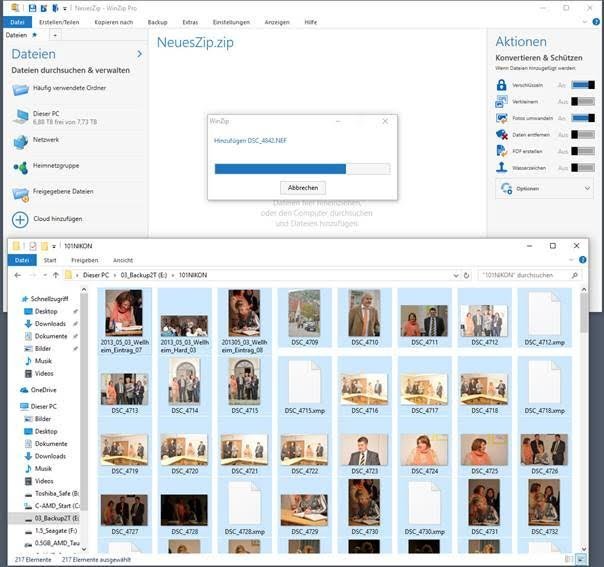
Task: Switch to large thumbnails view in status bar
Action: (581, 559)
